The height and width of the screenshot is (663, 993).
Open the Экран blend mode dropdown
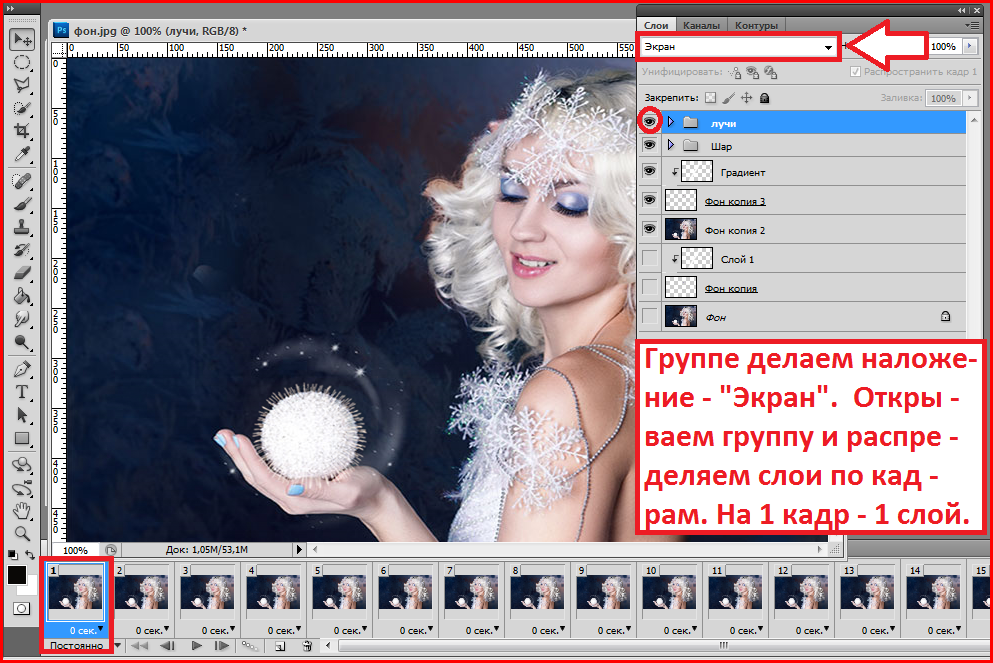(x=739, y=47)
